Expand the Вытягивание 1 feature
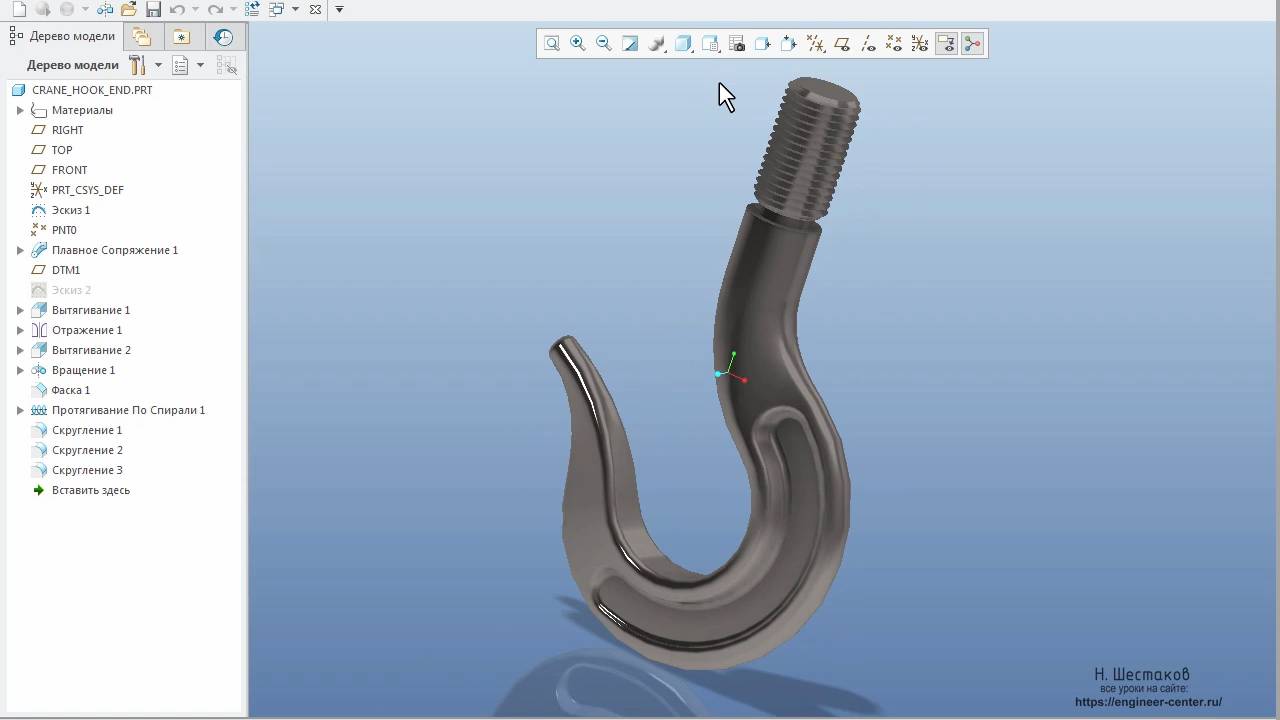This screenshot has width=1280, height=720. [20, 310]
